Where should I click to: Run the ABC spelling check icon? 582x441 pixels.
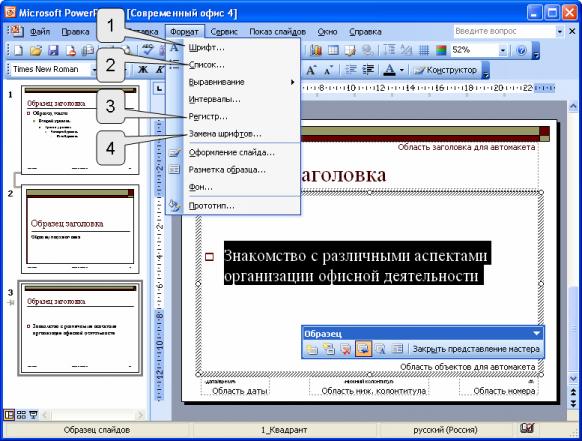148,50
